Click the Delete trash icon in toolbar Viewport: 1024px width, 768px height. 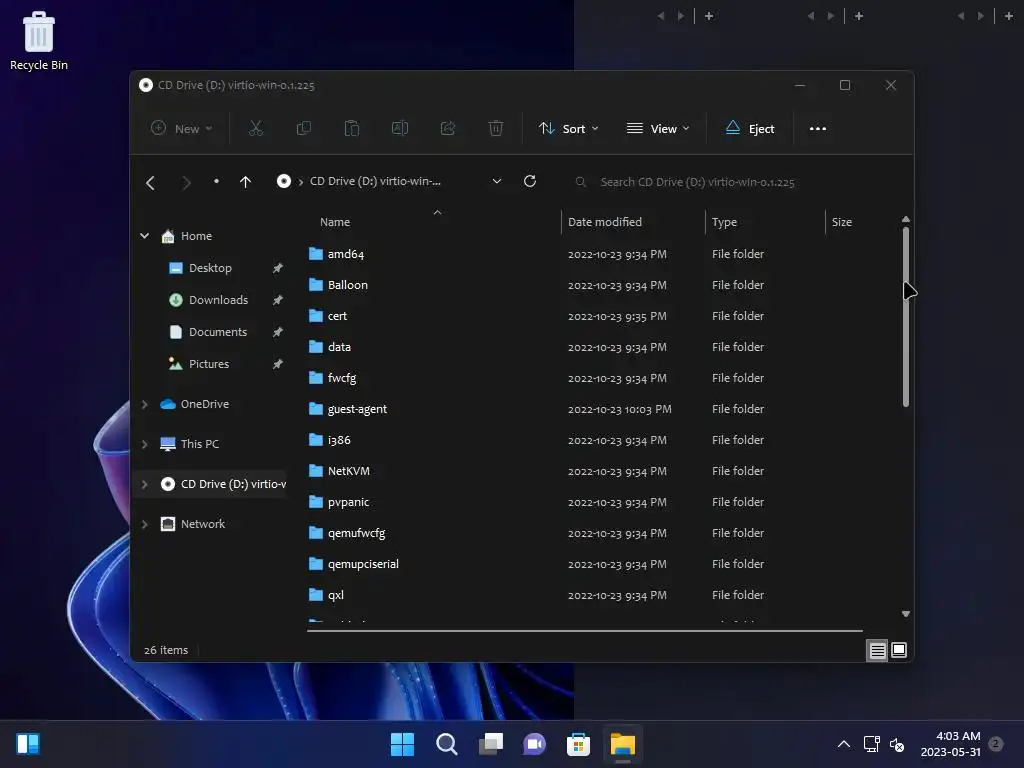[x=496, y=129]
